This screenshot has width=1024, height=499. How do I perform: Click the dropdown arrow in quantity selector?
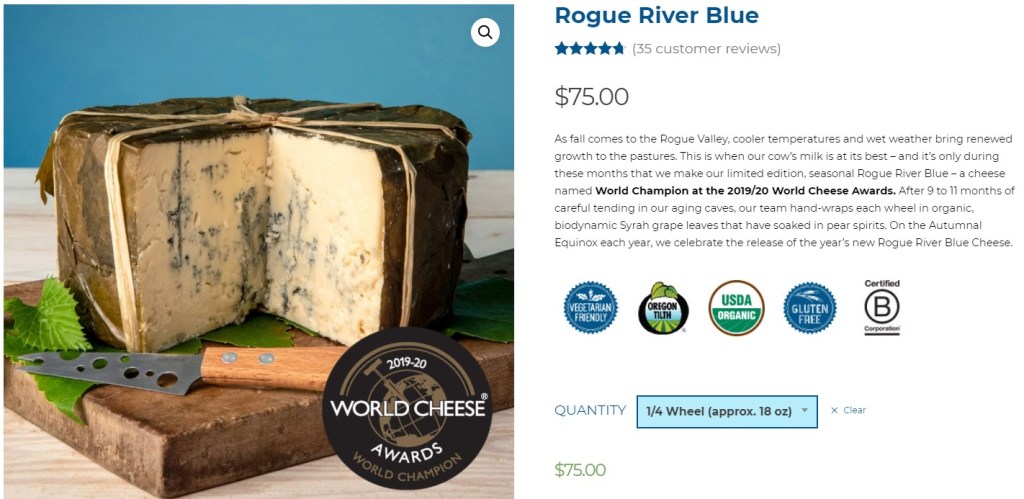[805, 411]
